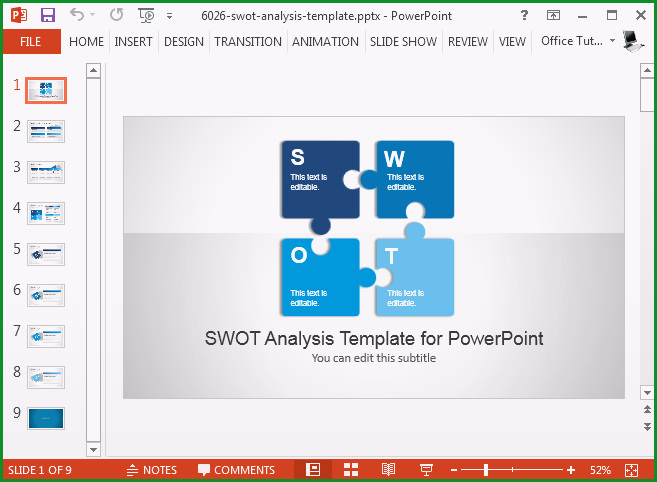Viewport: 657px width, 482px height.
Task: Adjust the zoom slider handle
Action: pyautogui.click(x=486, y=470)
